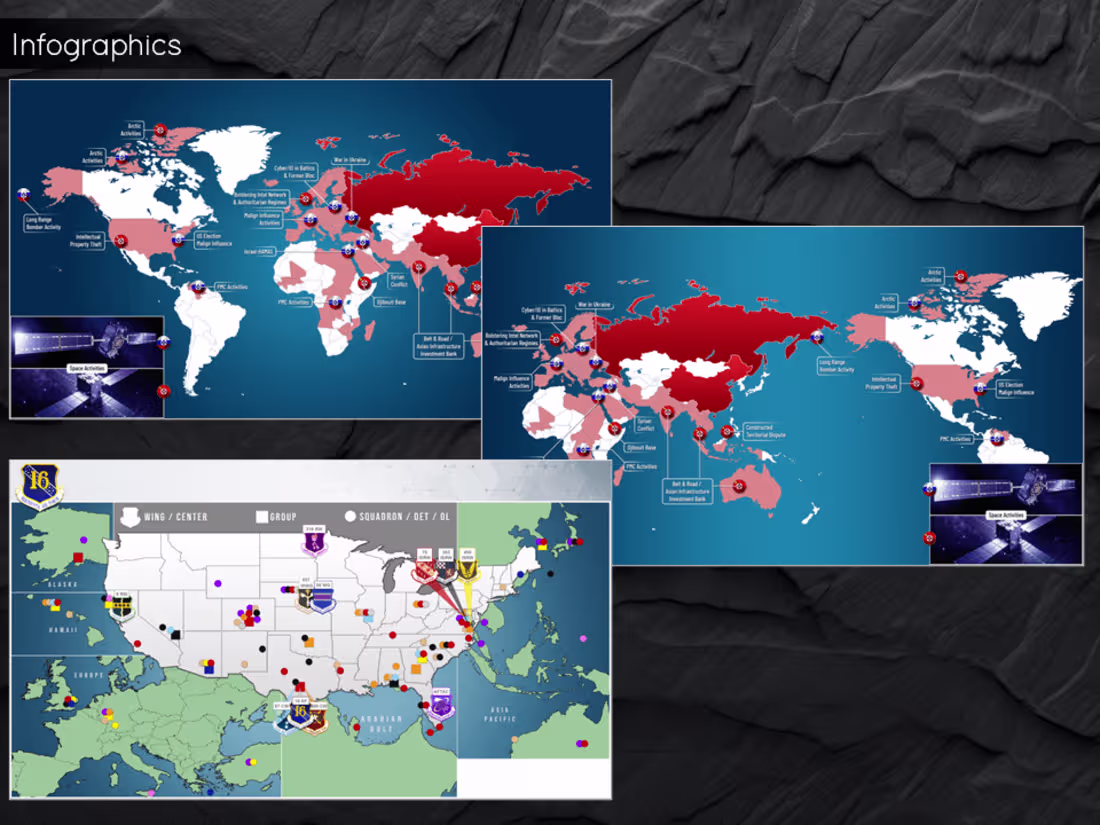
Task: Select the 16th Air Force emblem
Action: pos(40,485)
